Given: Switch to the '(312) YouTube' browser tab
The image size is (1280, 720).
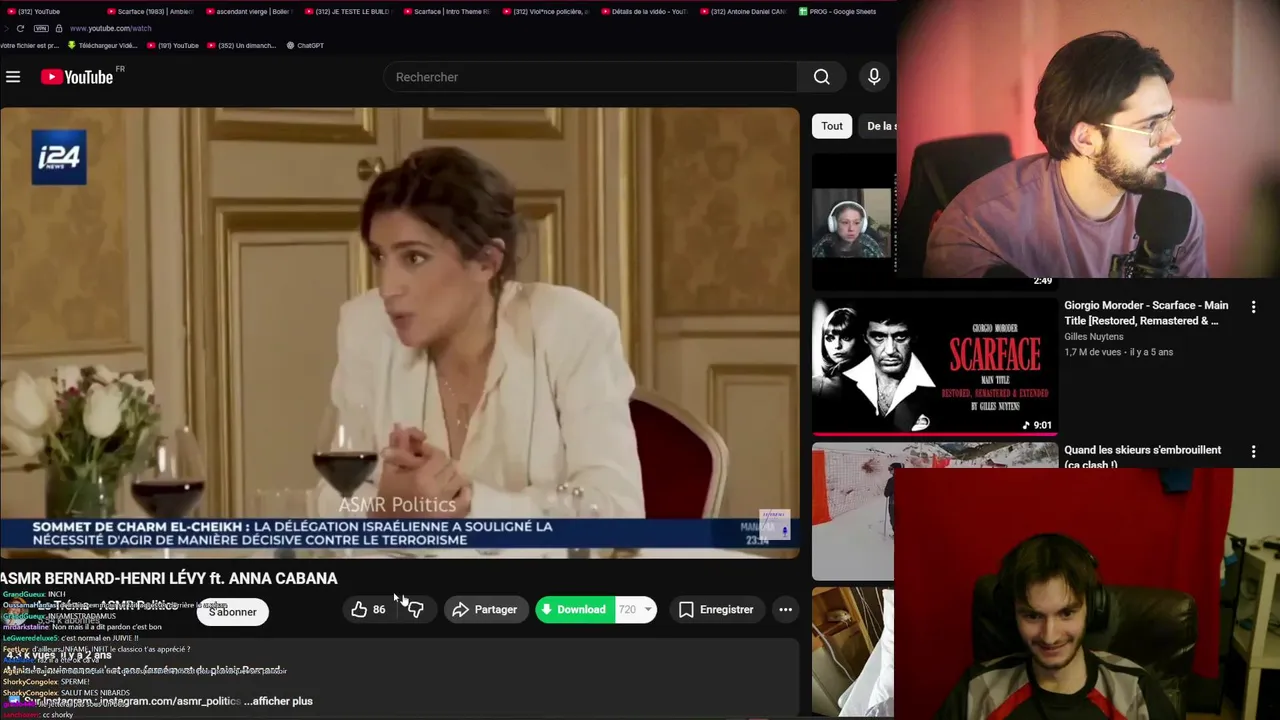Looking at the screenshot, I should pyautogui.click(x=34, y=11).
